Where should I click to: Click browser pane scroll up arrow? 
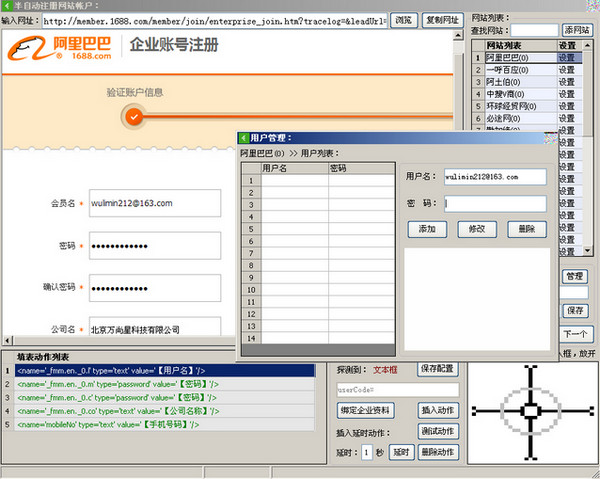(x=458, y=36)
